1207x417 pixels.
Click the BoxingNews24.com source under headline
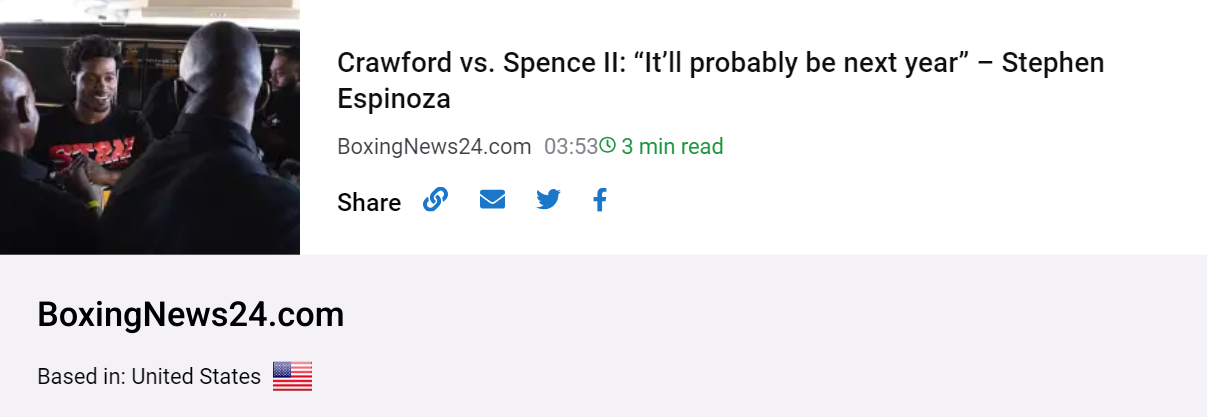pyautogui.click(x=434, y=147)
